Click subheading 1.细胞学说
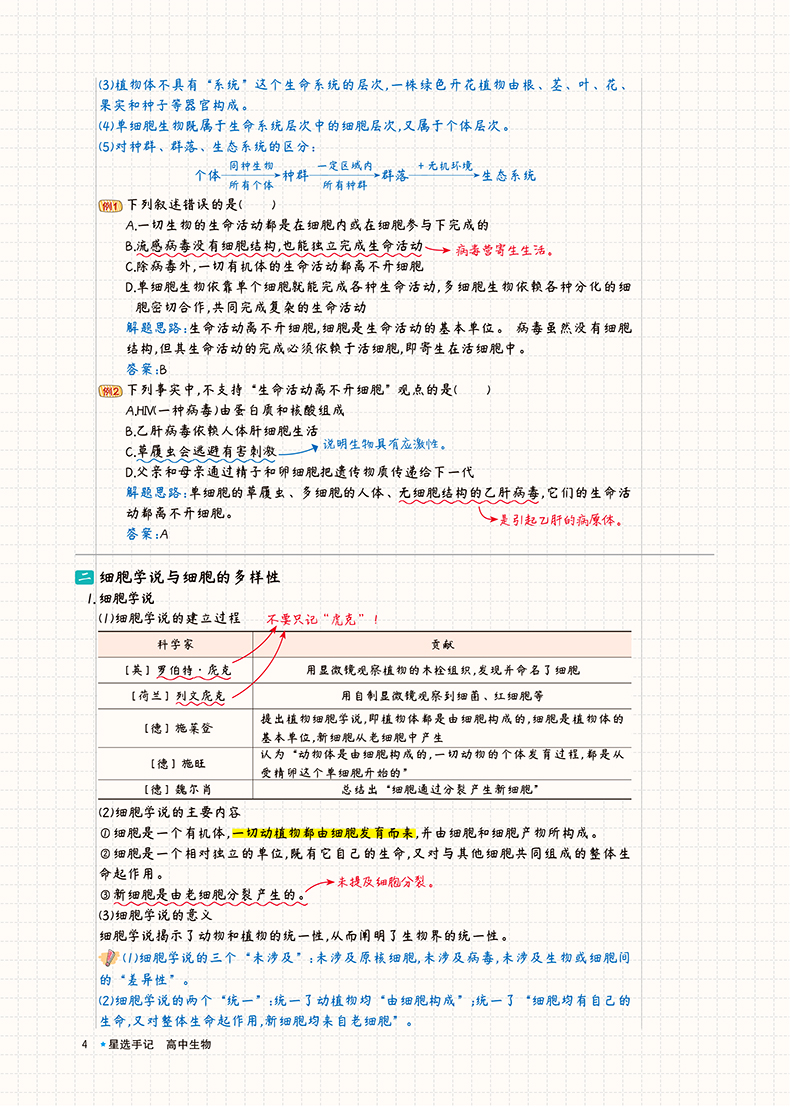This screenshot has height=1107, width=790. (120, 599)
